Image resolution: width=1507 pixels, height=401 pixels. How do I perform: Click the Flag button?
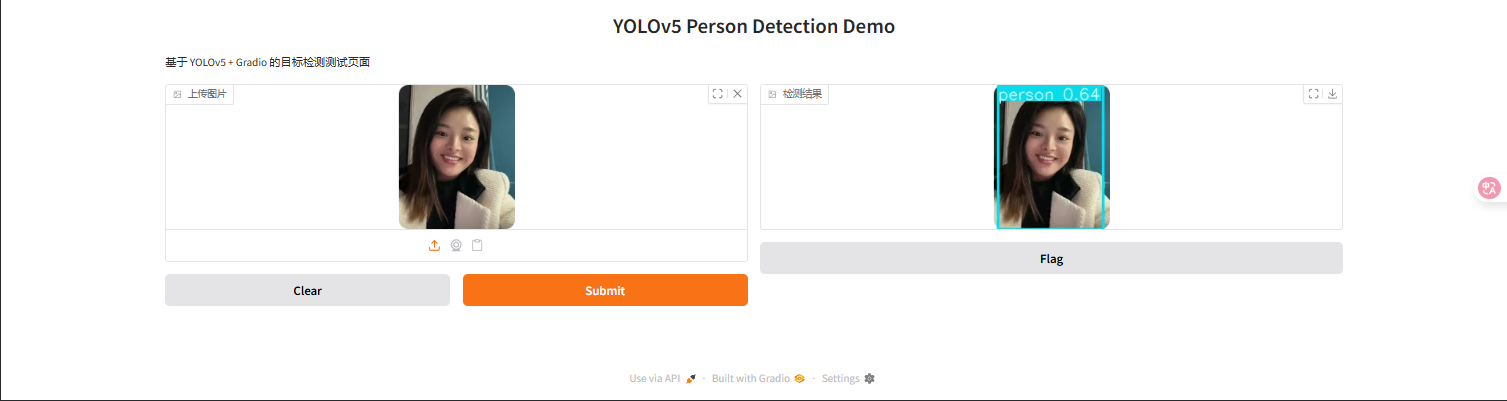(x=1051, y=258)
